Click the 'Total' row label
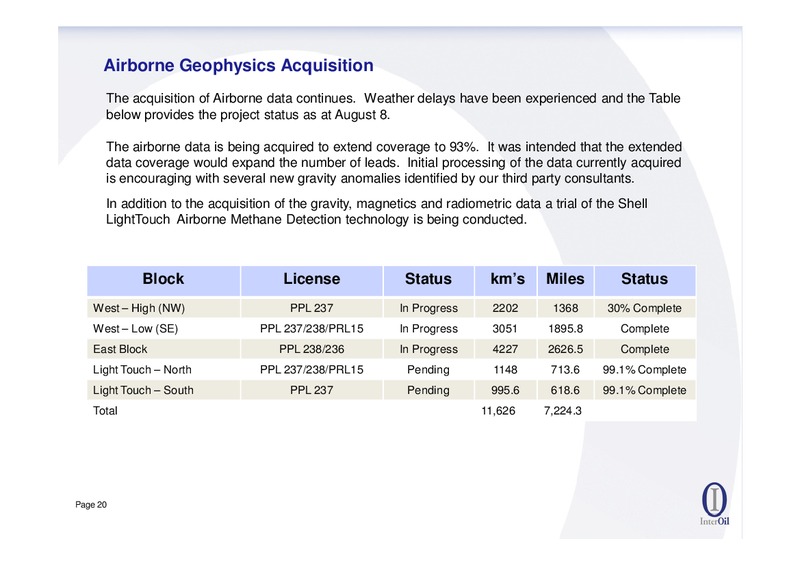Viewport: 800px width, 565px height. 105,411
